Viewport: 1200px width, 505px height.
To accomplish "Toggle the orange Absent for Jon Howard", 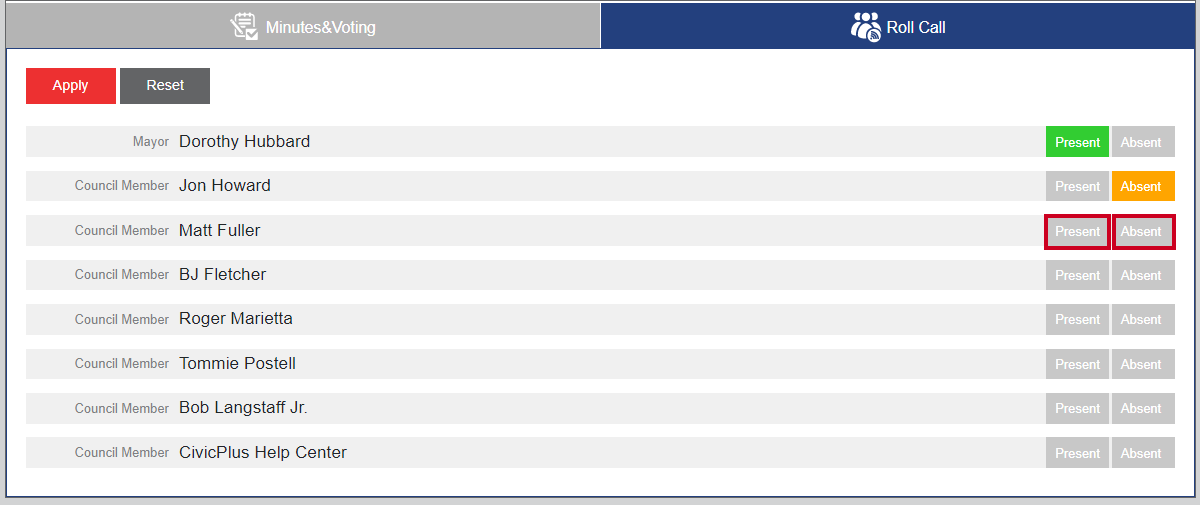I will 1143,186.
